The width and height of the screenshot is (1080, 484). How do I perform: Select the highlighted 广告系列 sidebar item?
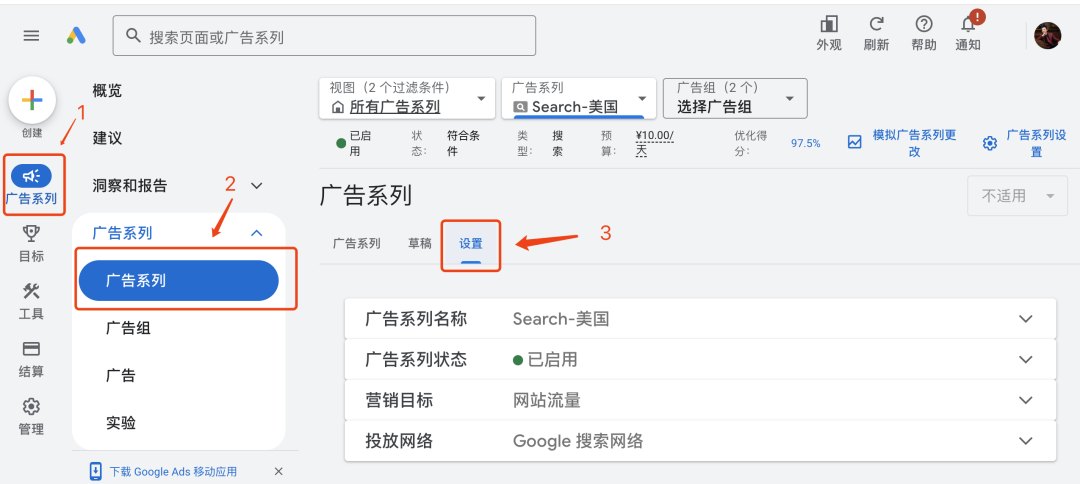point(178,281)
